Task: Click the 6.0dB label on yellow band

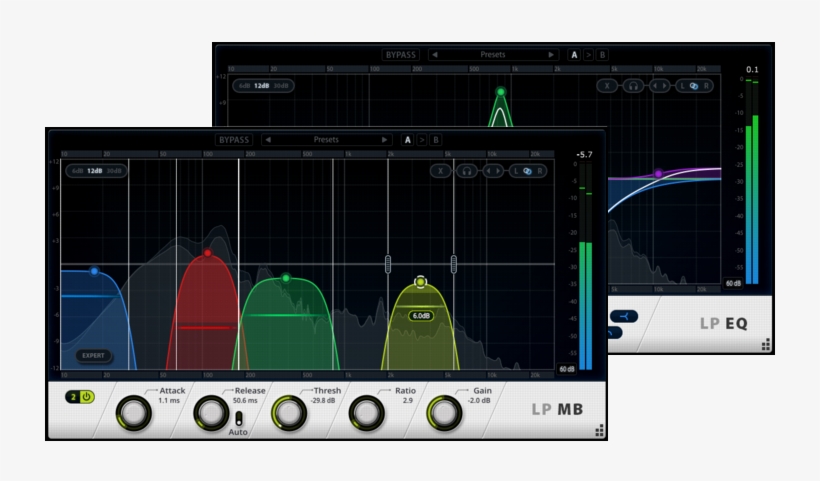Action: coord(421,316)
